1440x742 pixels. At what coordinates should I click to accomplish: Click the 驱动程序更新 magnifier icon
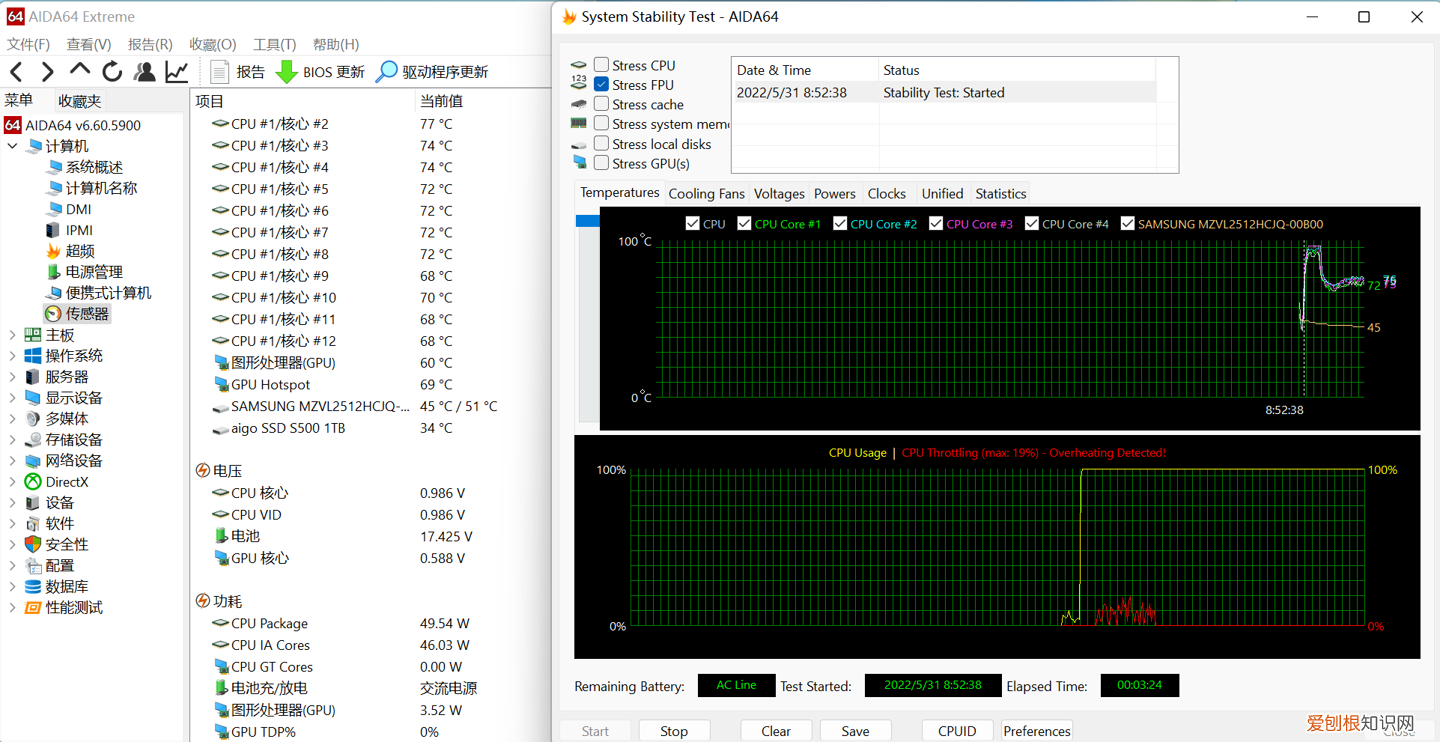click(386, 72)
